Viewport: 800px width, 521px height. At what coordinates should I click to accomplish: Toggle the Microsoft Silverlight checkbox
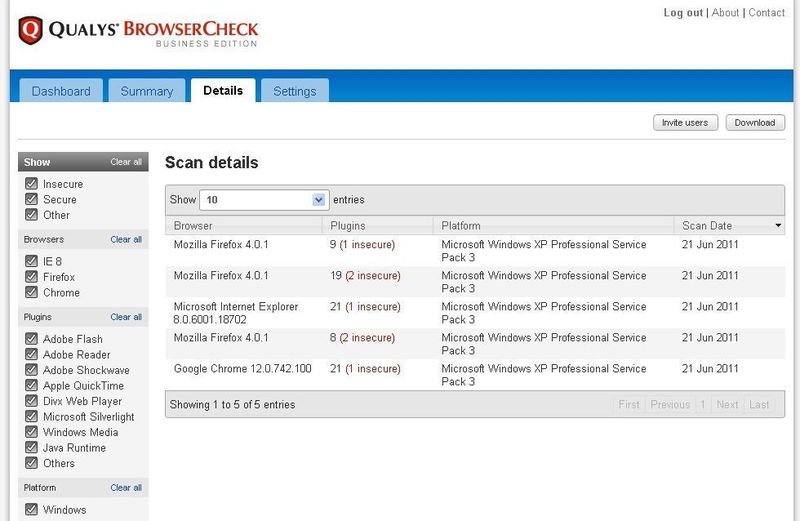(31, 416)
